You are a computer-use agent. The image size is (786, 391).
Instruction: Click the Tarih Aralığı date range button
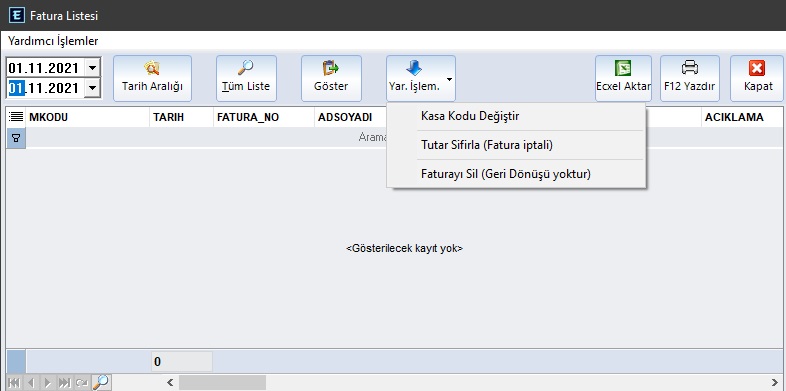tap(152, 78)
